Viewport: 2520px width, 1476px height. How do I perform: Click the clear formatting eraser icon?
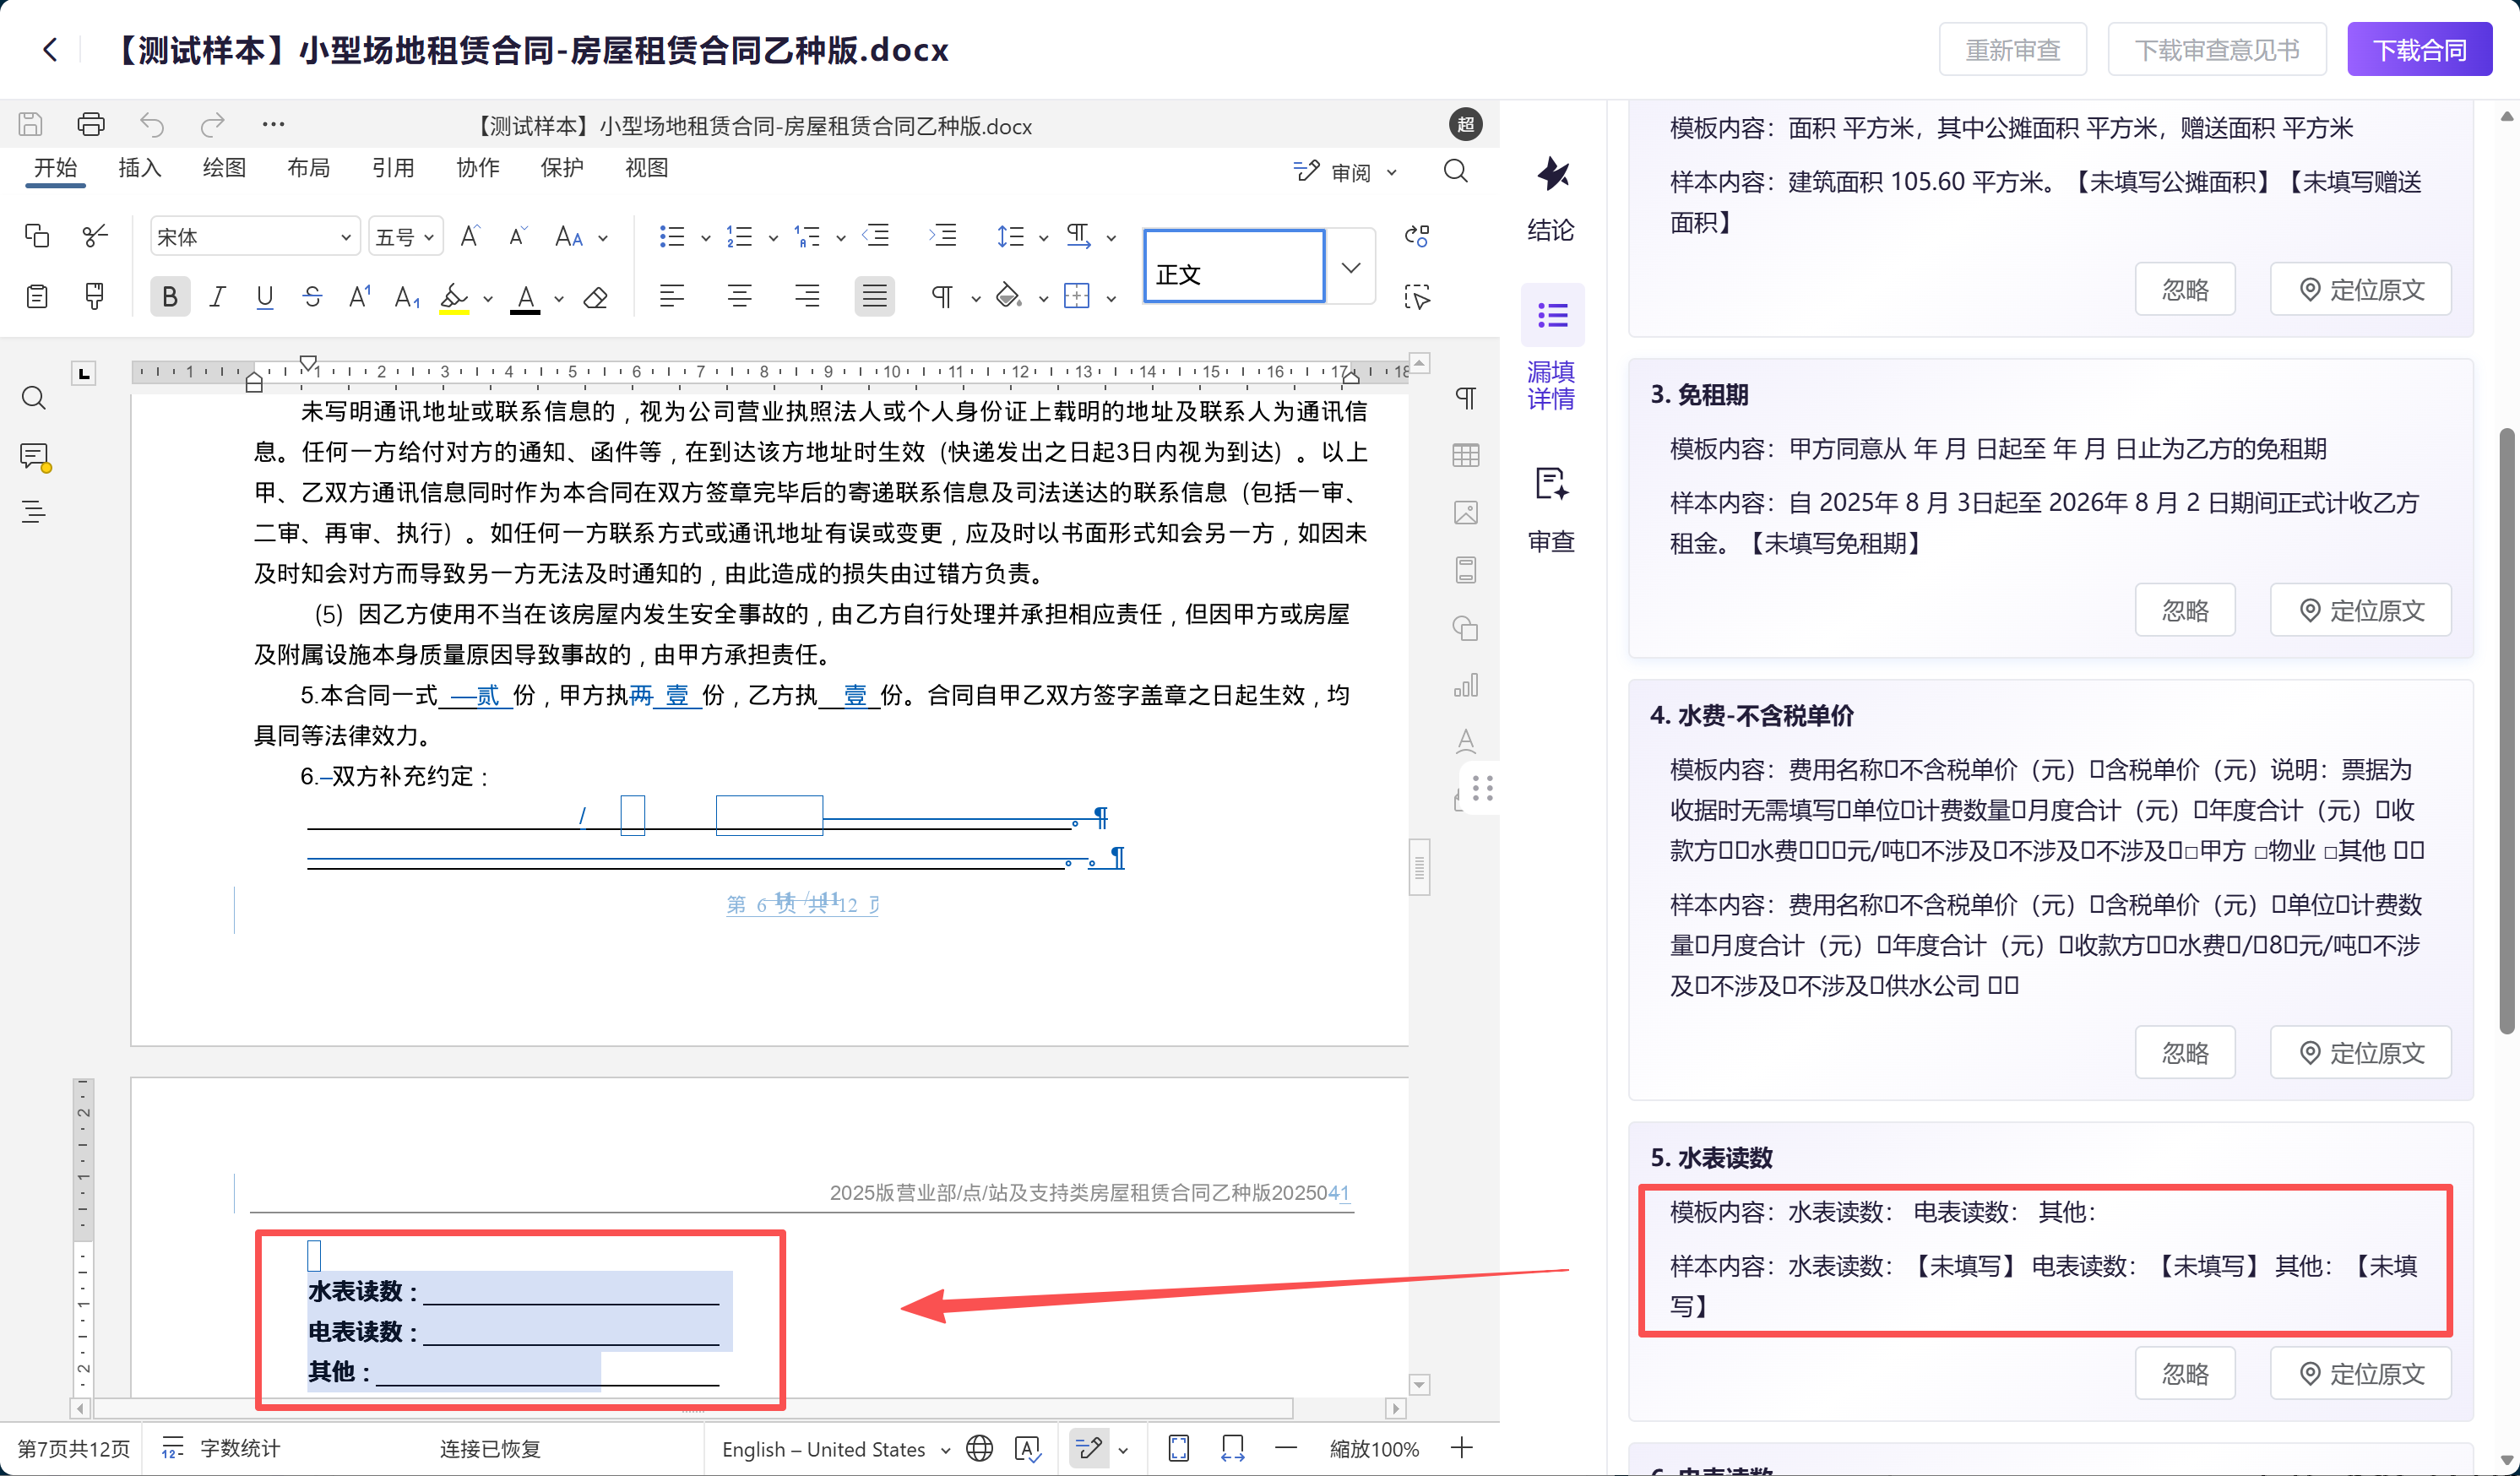tap(596, 297)
